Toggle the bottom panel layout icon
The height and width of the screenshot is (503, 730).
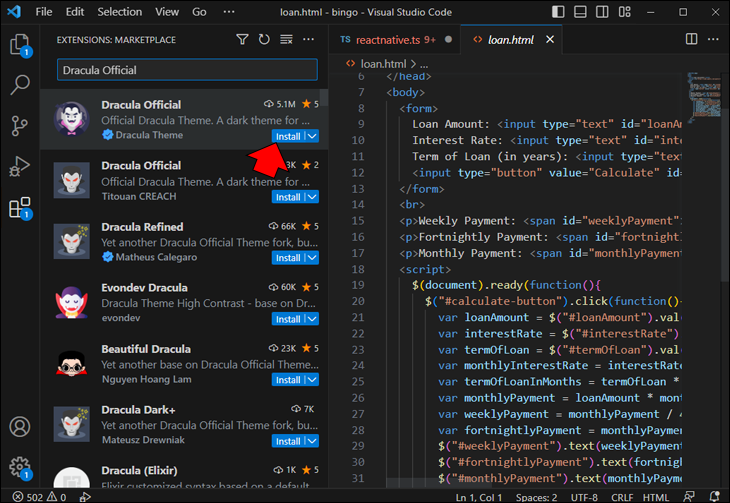pos(580,12)
